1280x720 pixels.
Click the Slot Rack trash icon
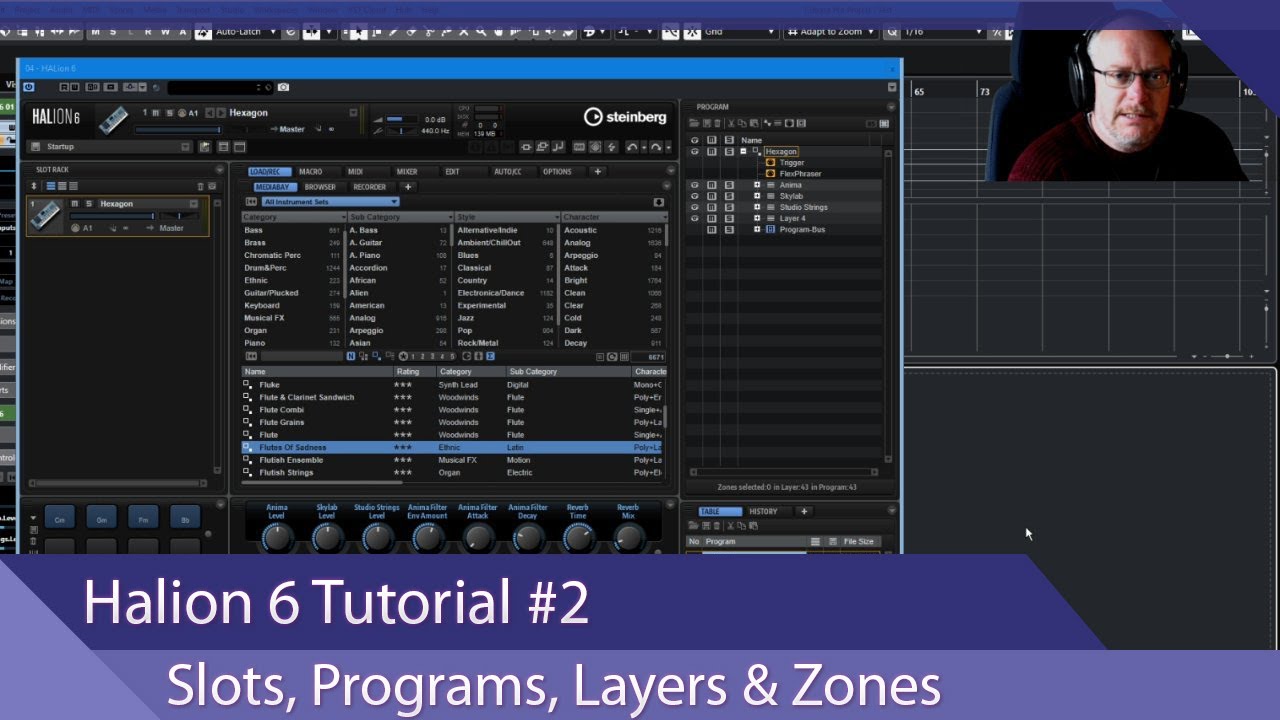coord(200,186)
